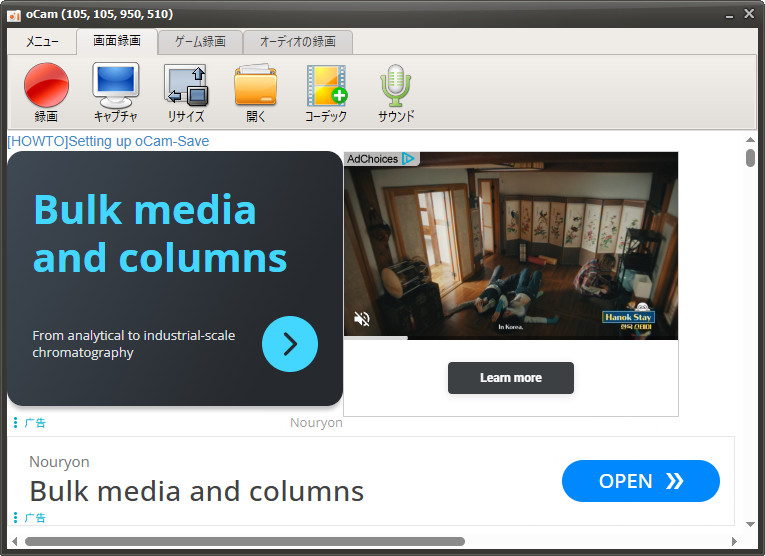This screenshot has height=556, width=765.
Task: Open the コーデック codec settings
Action: 326,92
